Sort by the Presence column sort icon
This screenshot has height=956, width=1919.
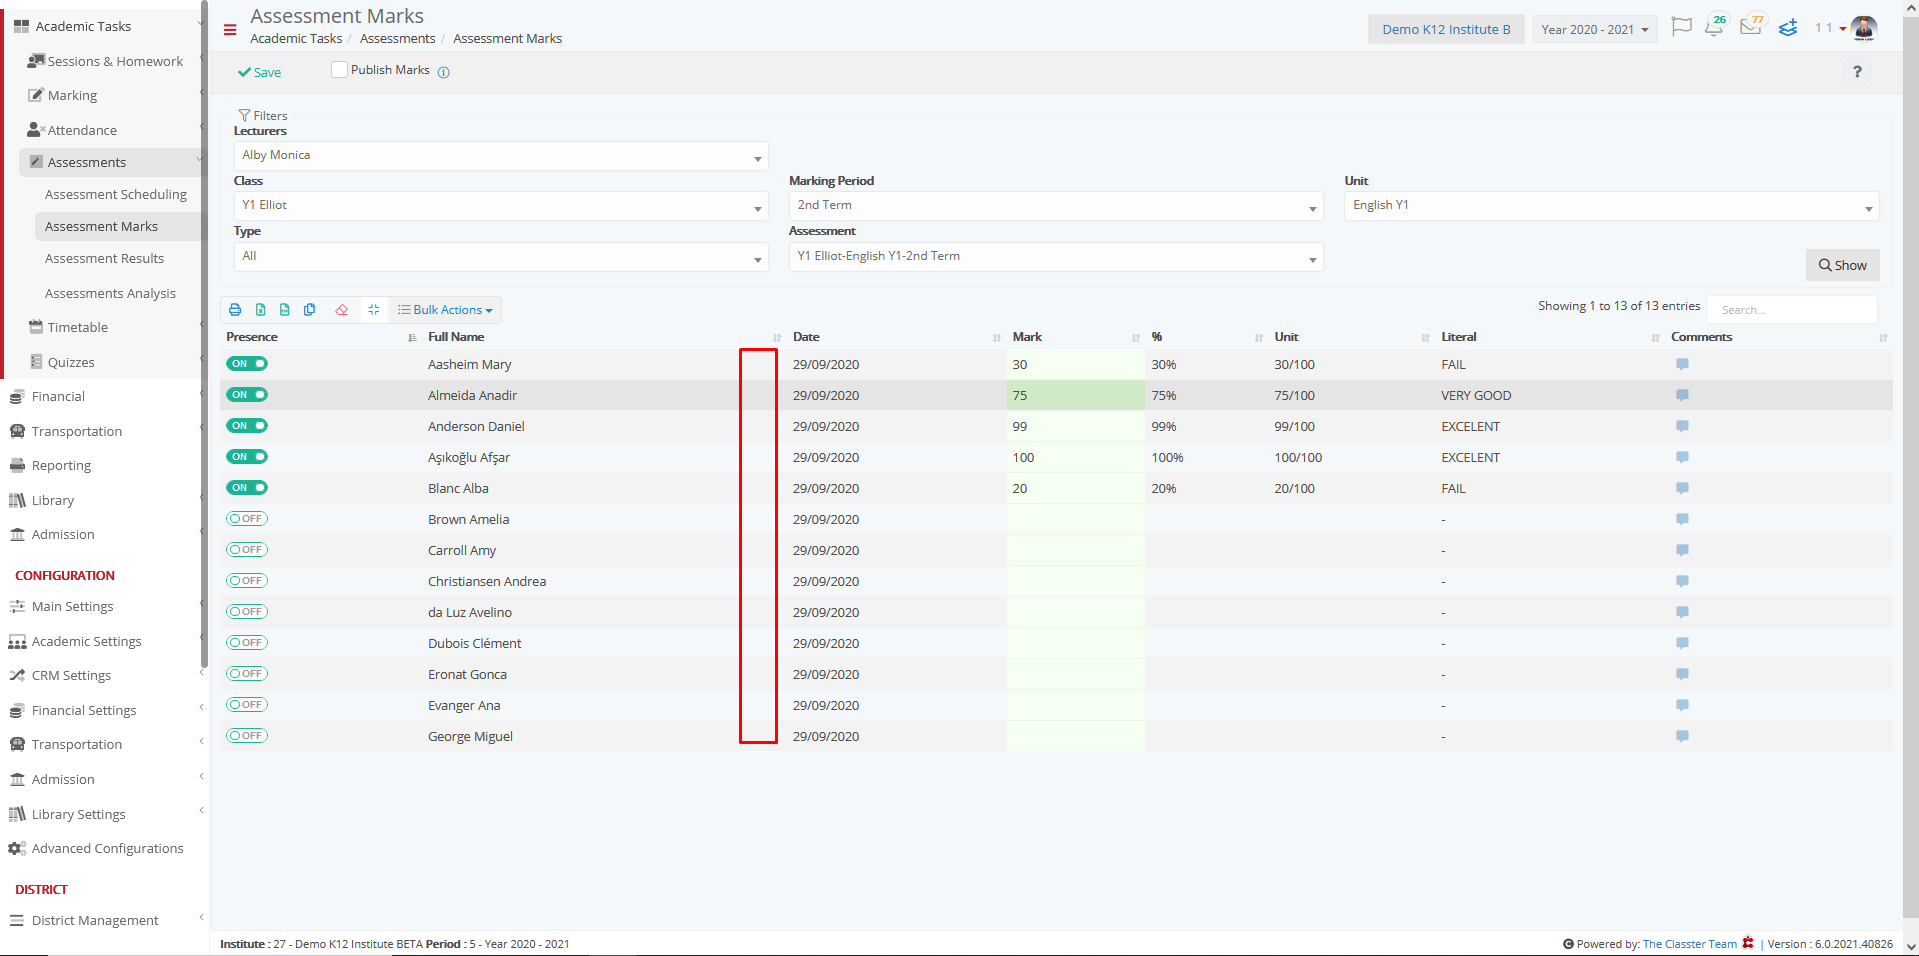[x=412, y=338]
